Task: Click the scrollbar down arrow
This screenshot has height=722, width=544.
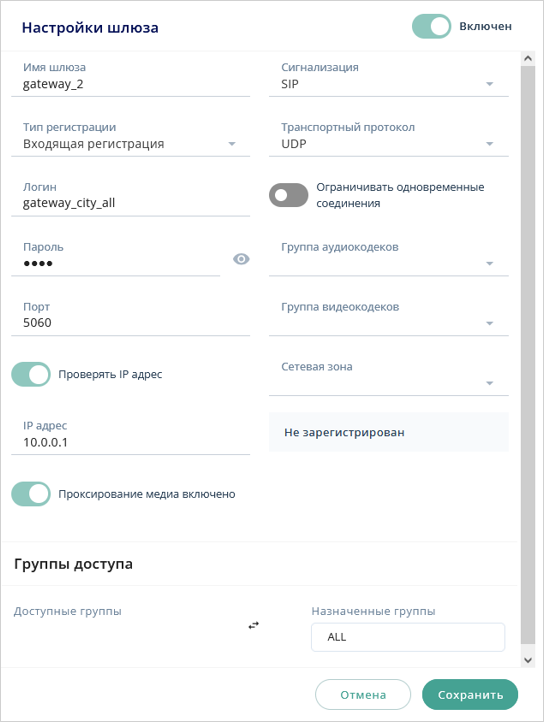Action: (528, 660)
